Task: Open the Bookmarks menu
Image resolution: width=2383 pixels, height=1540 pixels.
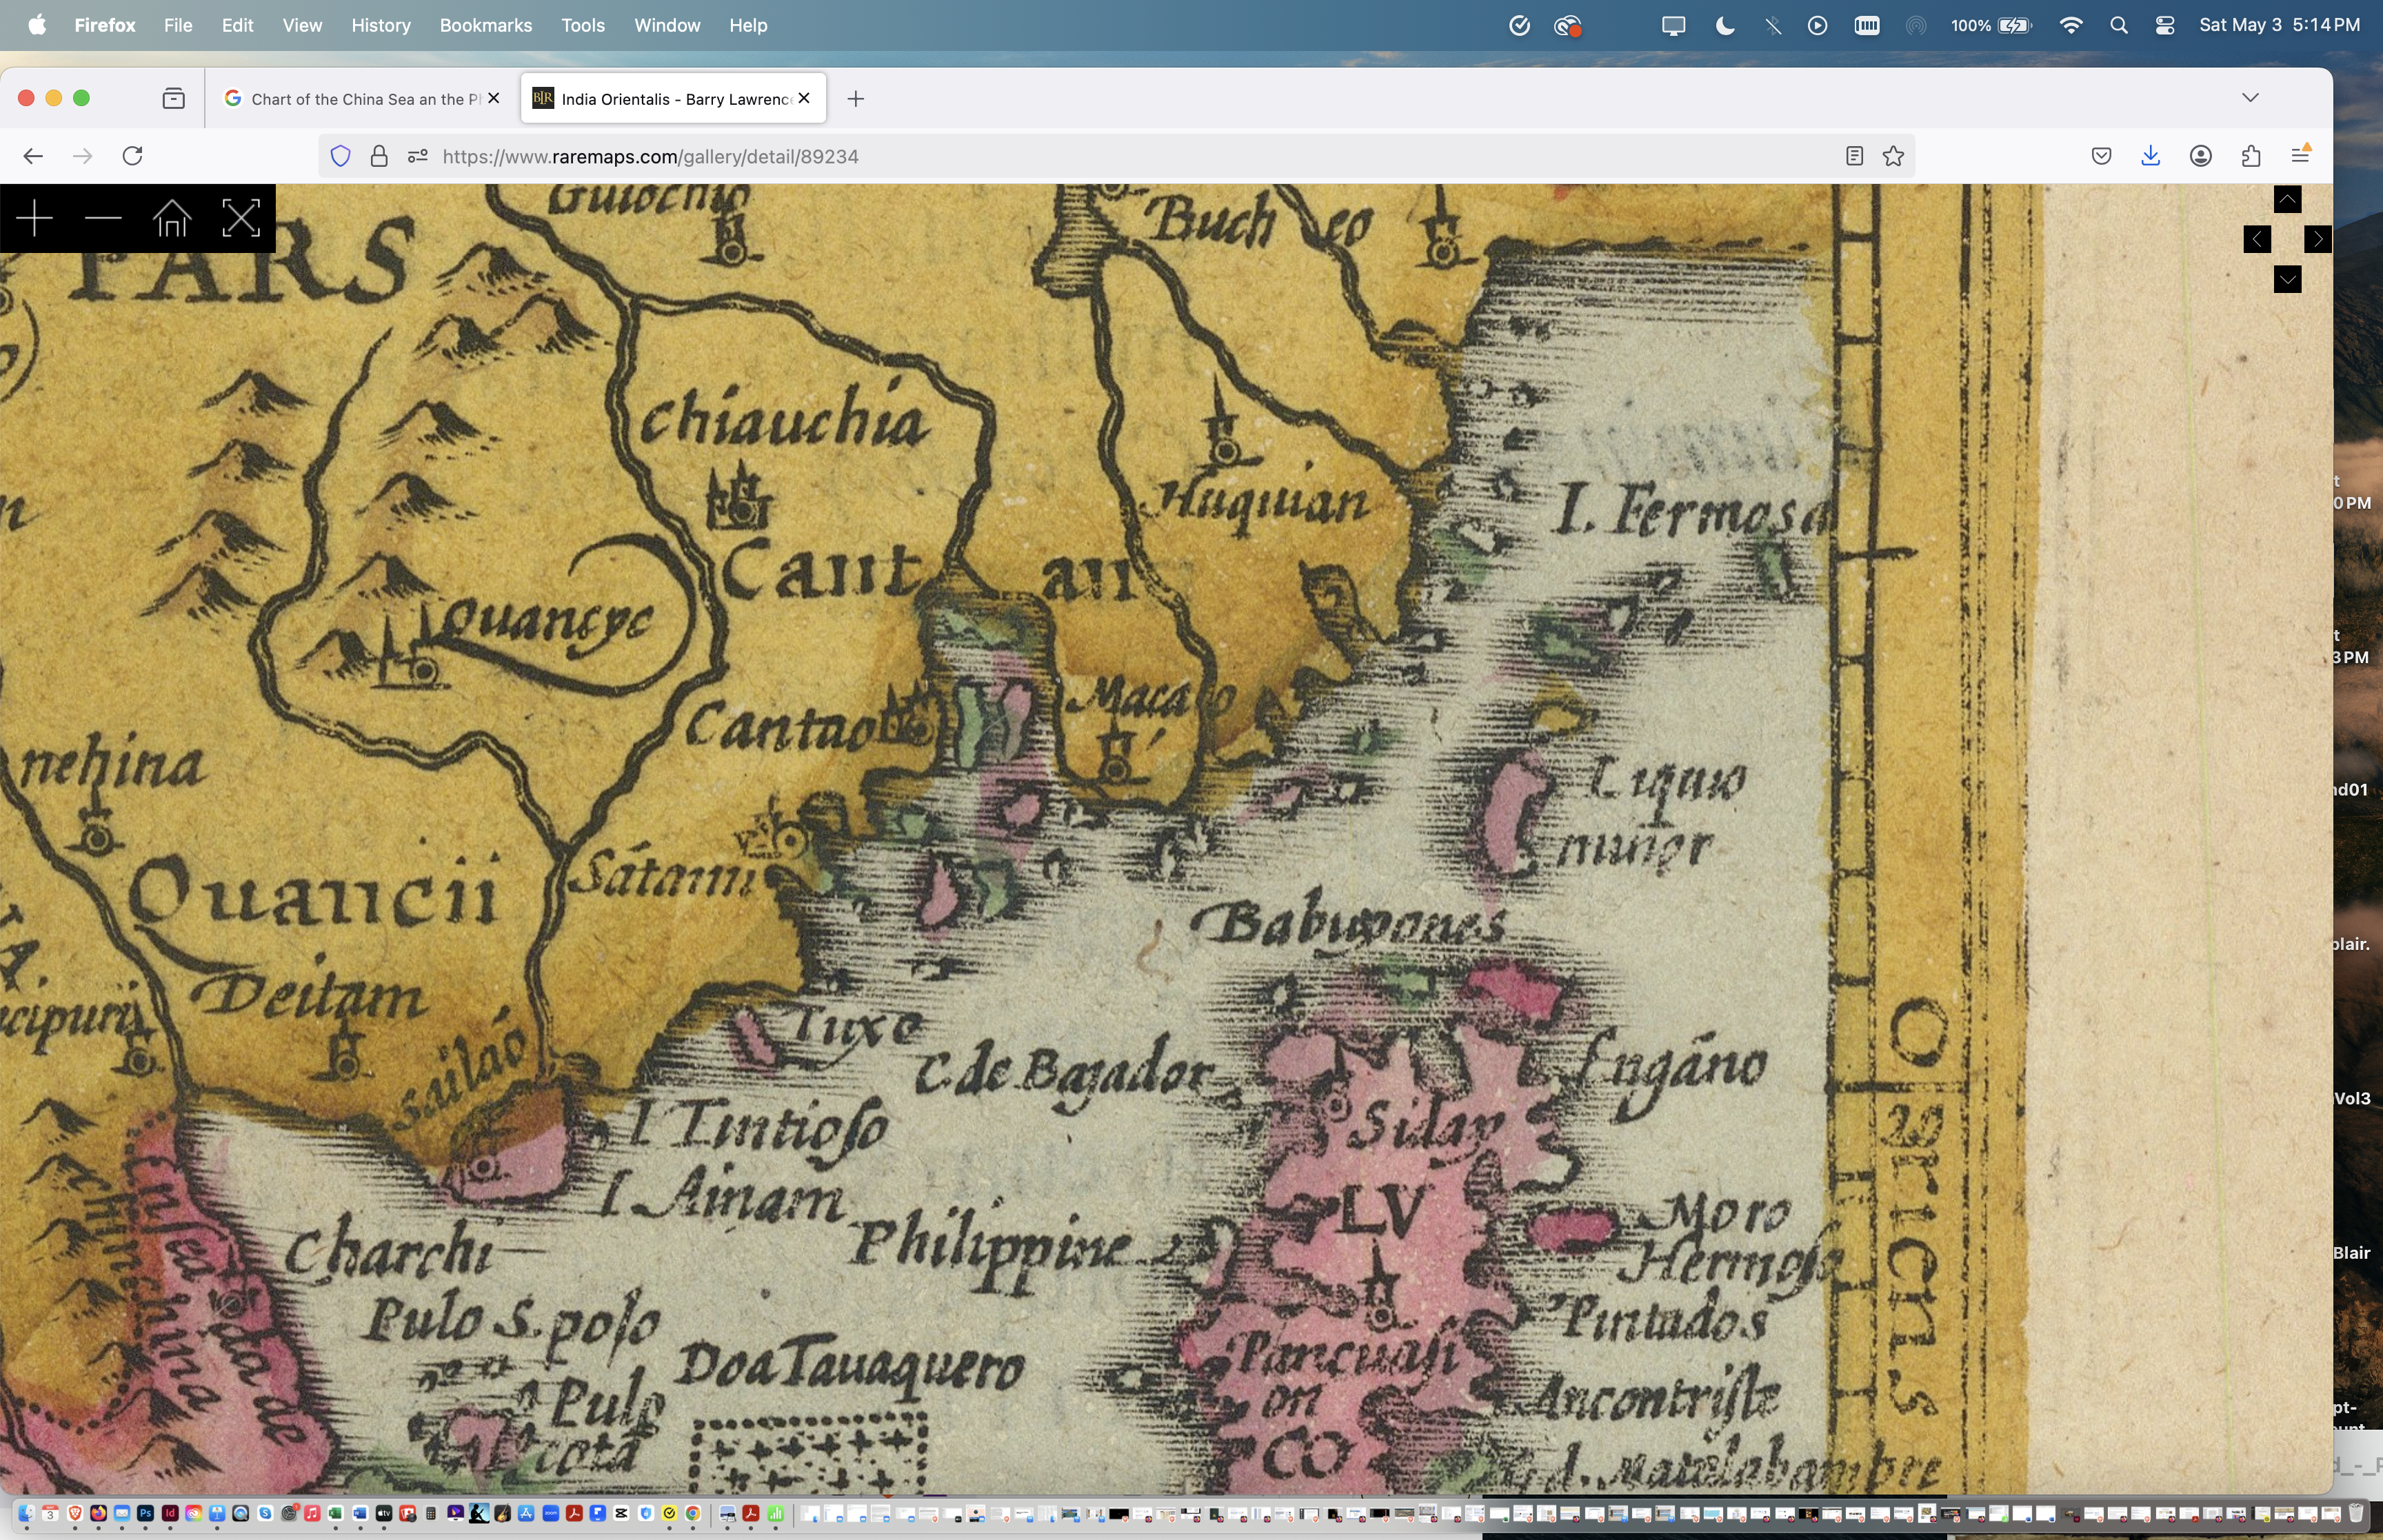Action: [x=486, y=25]
